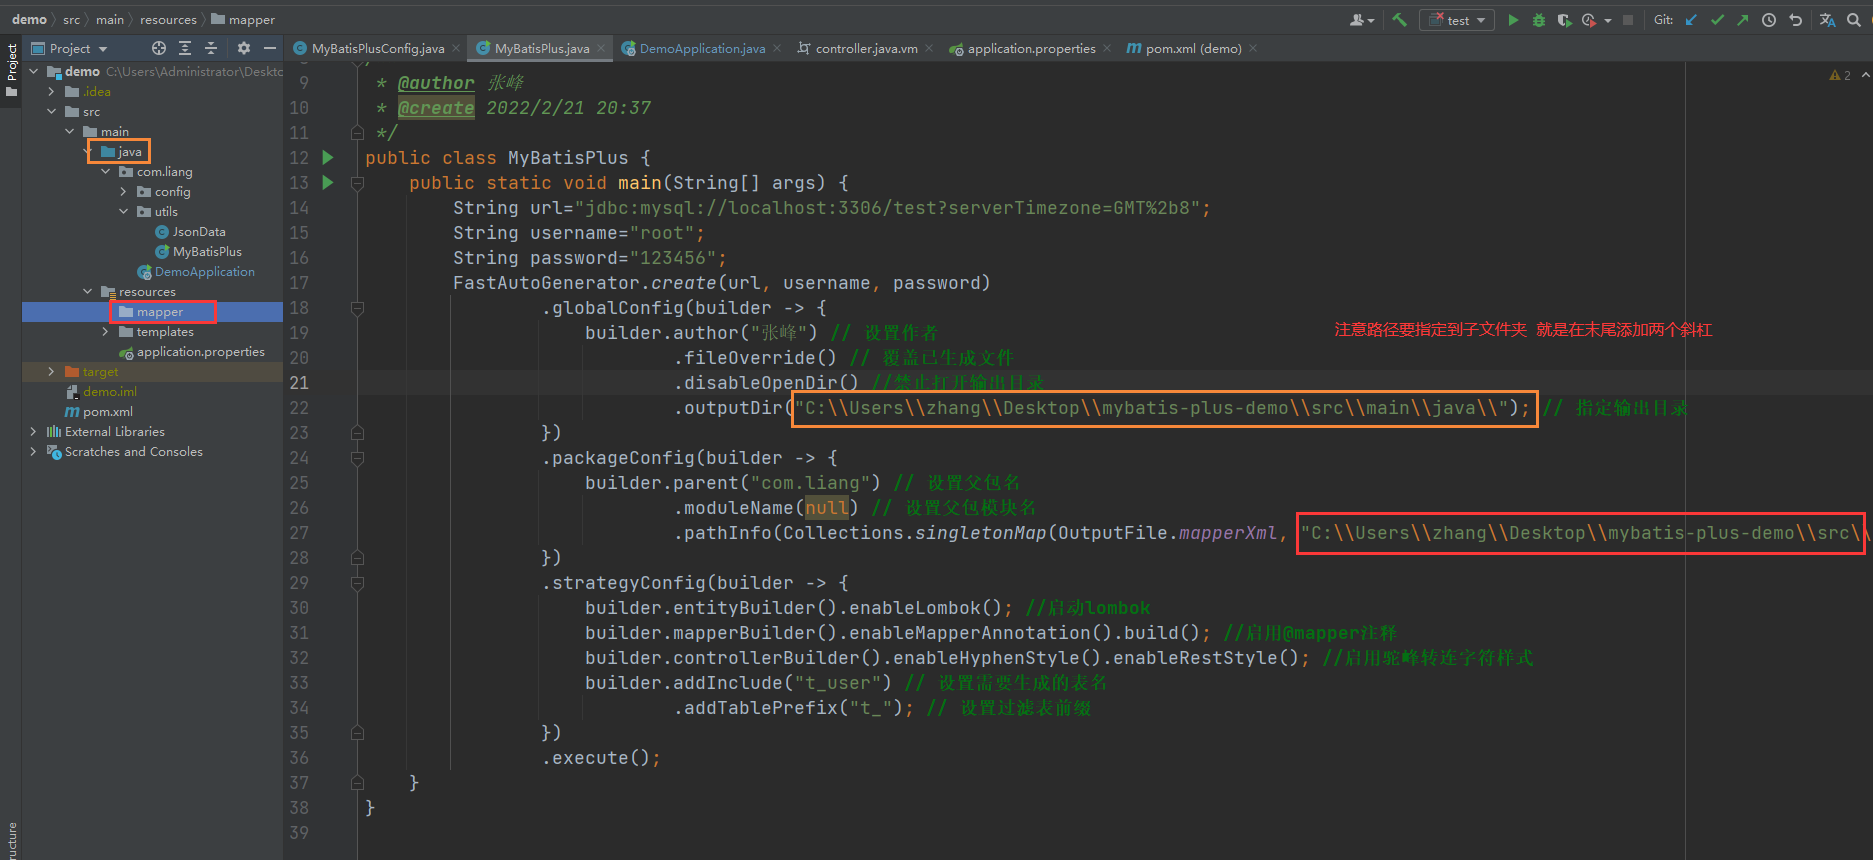Open the user account icon dropdown
The image size is (1873, 860).
coord(1361,20)
